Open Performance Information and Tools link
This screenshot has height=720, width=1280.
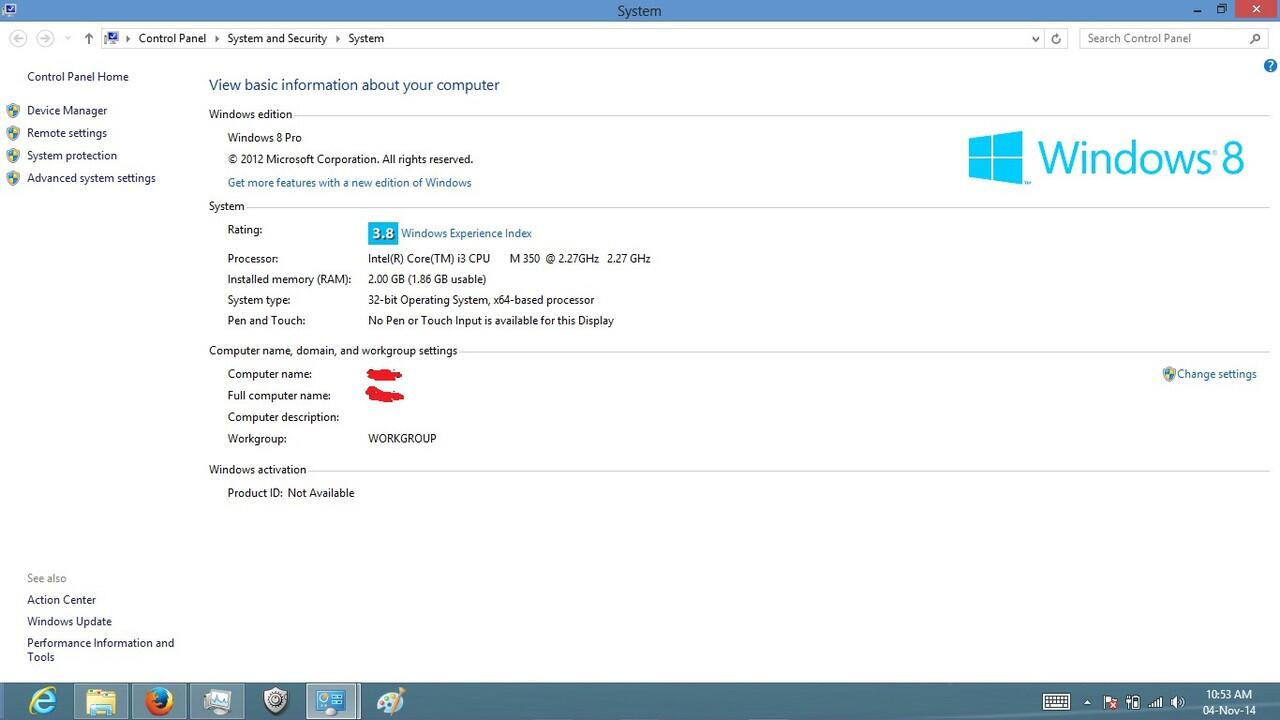[x=100, y=650]
